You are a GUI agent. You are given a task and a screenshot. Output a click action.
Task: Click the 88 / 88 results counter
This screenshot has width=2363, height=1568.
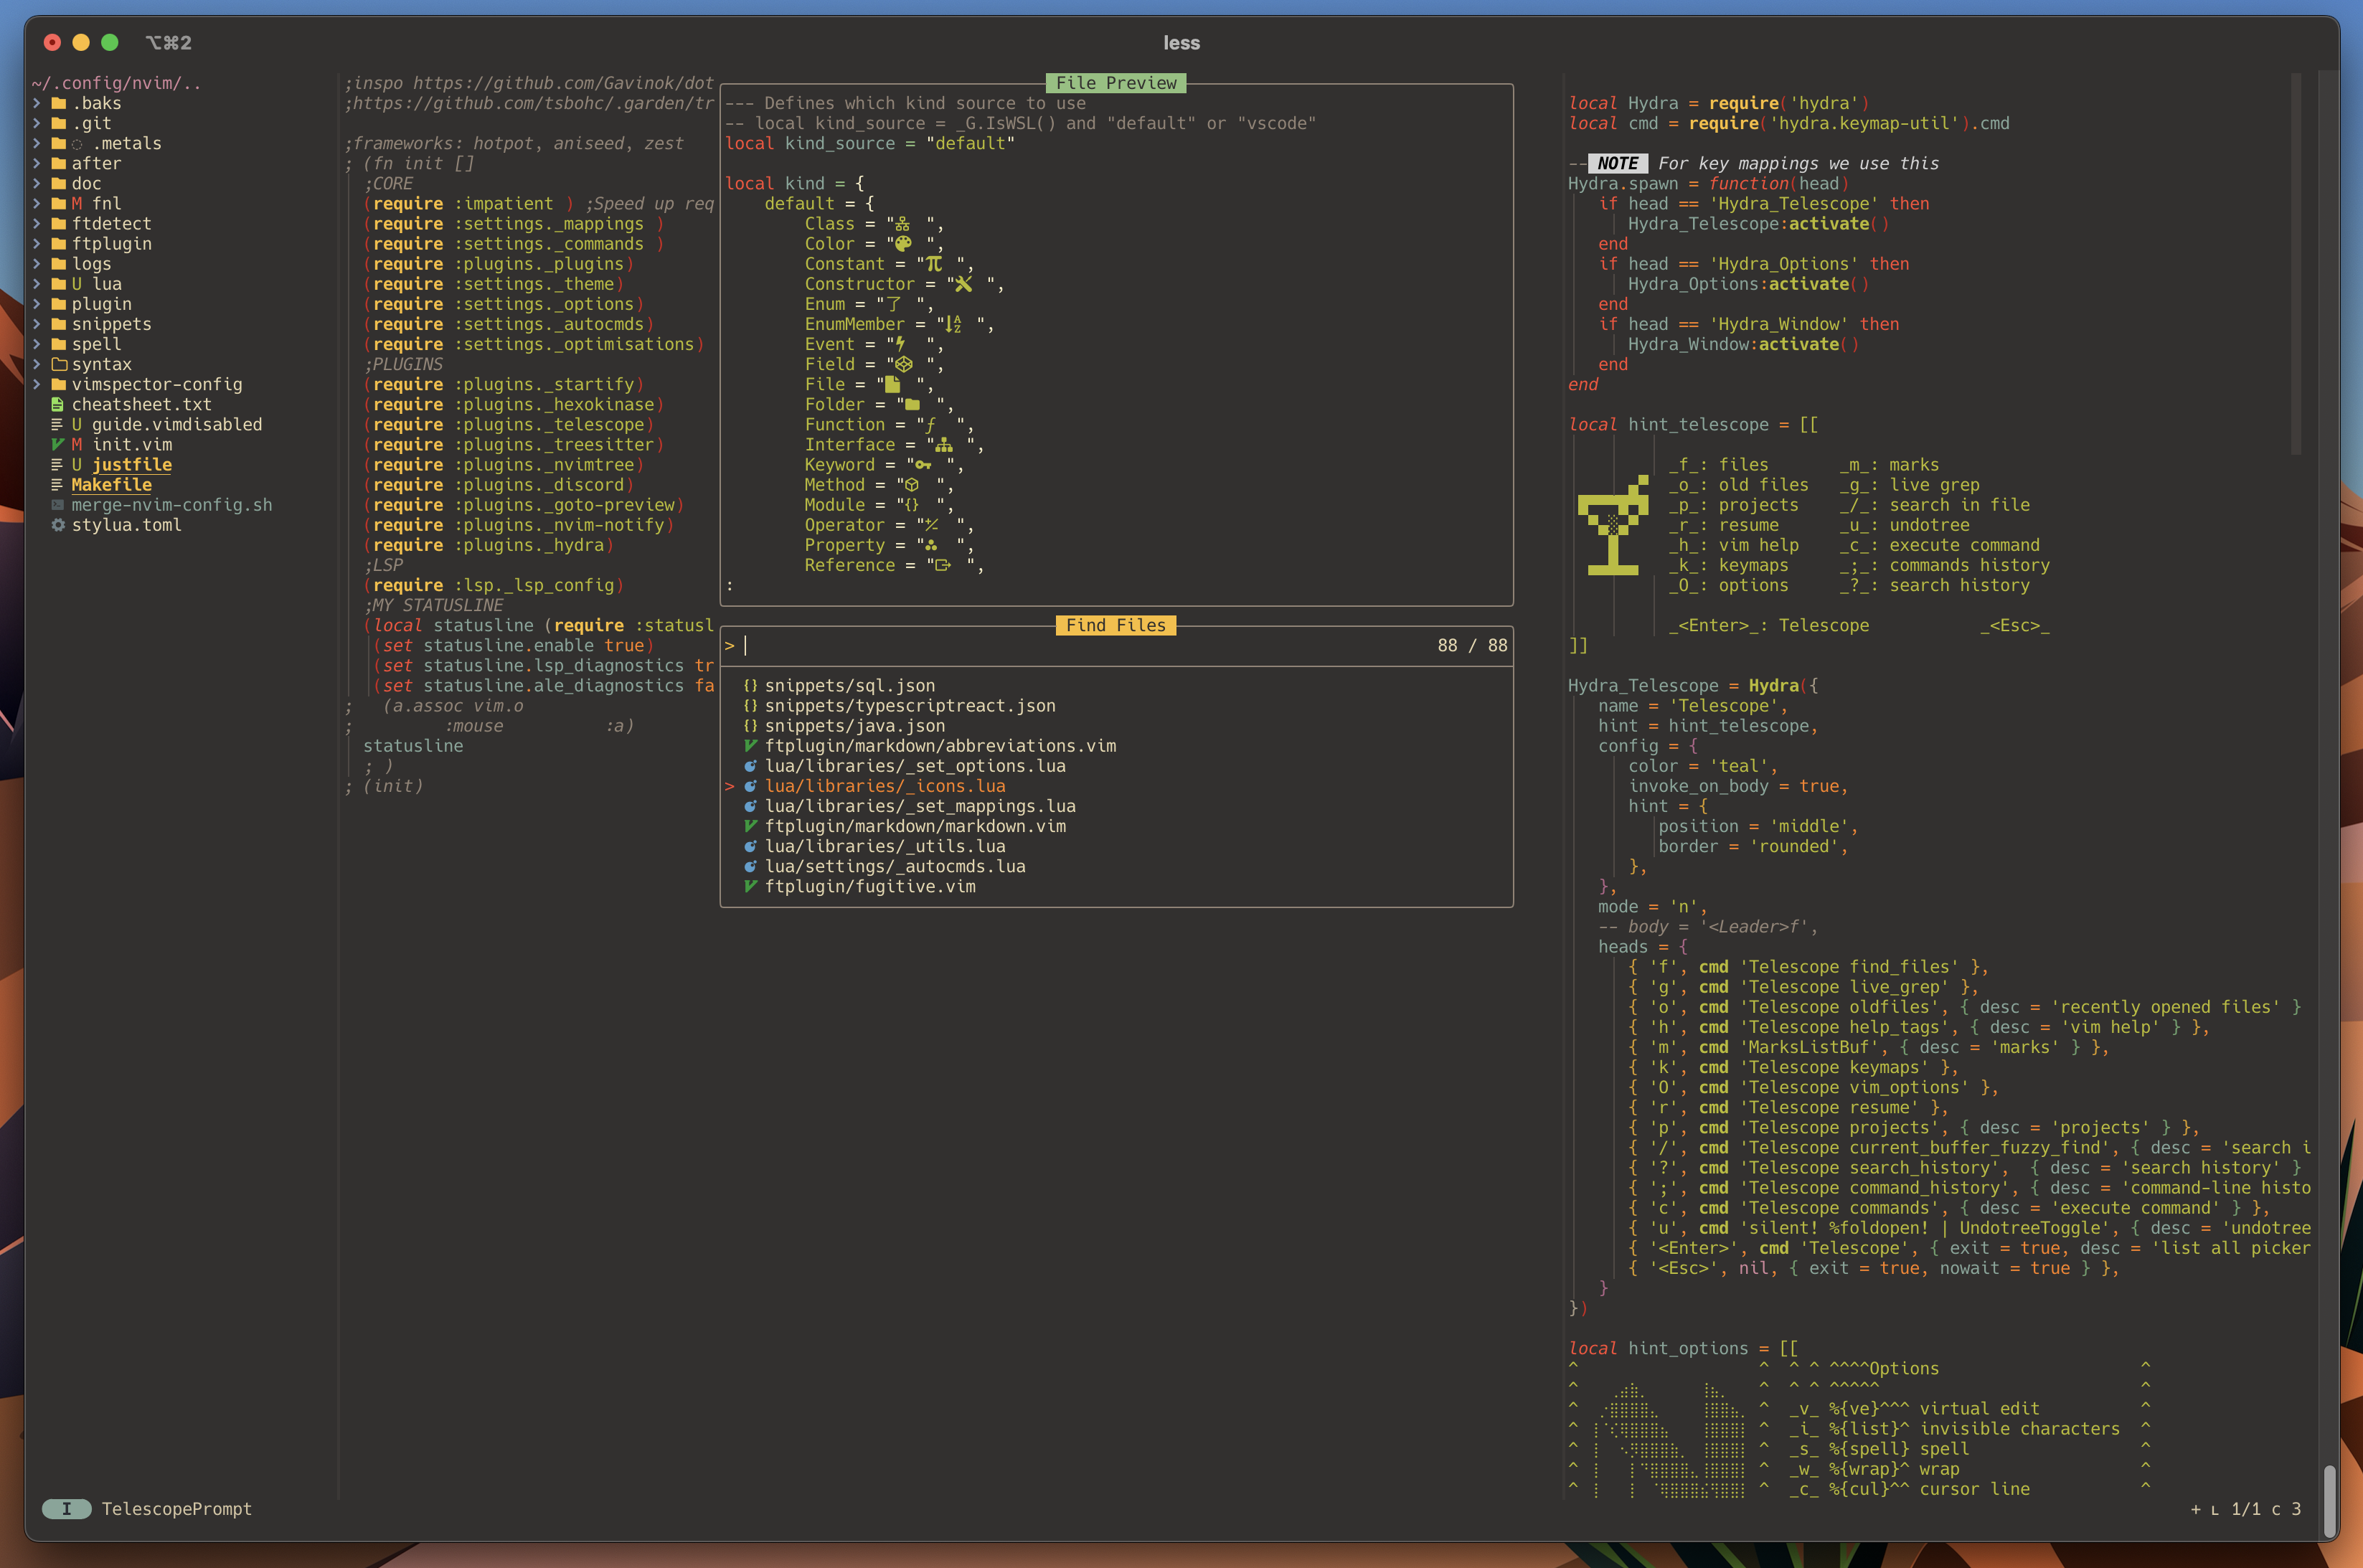1472,646
